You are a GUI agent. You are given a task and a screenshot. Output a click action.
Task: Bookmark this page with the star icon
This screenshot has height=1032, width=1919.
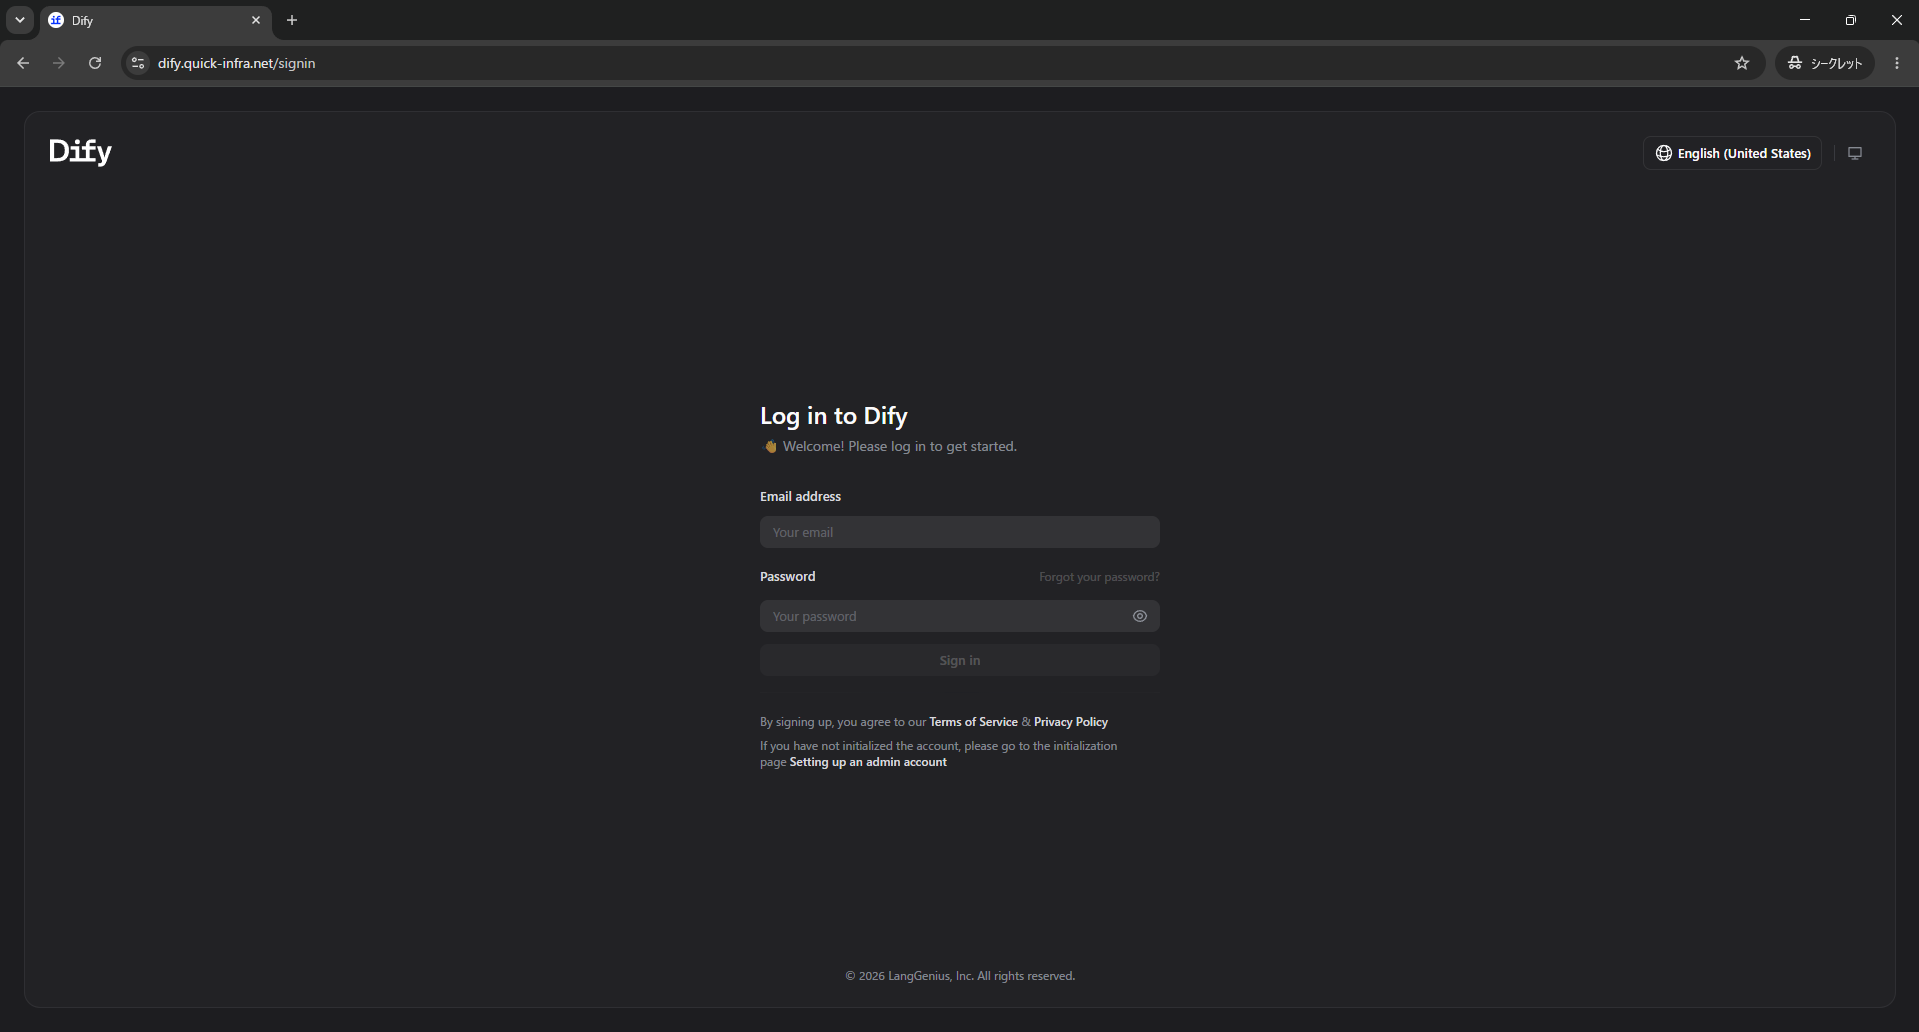pyautogui.click(x=1742, y=63)
